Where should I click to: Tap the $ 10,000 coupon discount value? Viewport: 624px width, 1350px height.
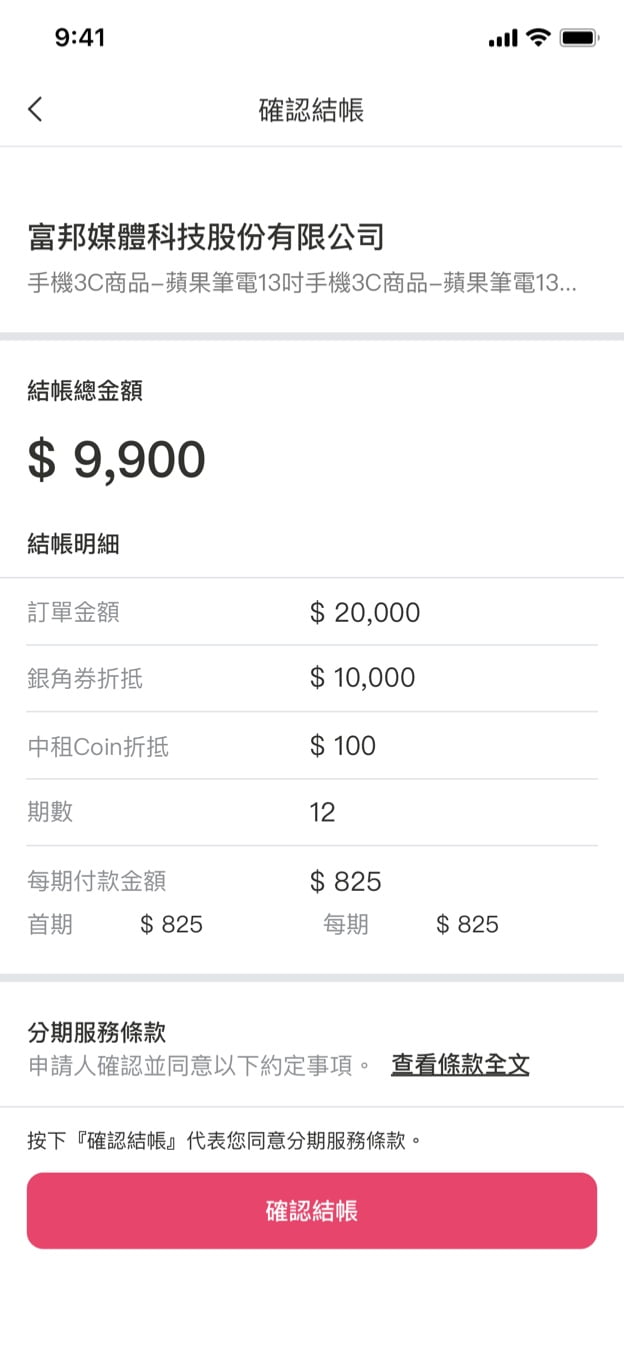pyautogui.click(x=362, y=678)
